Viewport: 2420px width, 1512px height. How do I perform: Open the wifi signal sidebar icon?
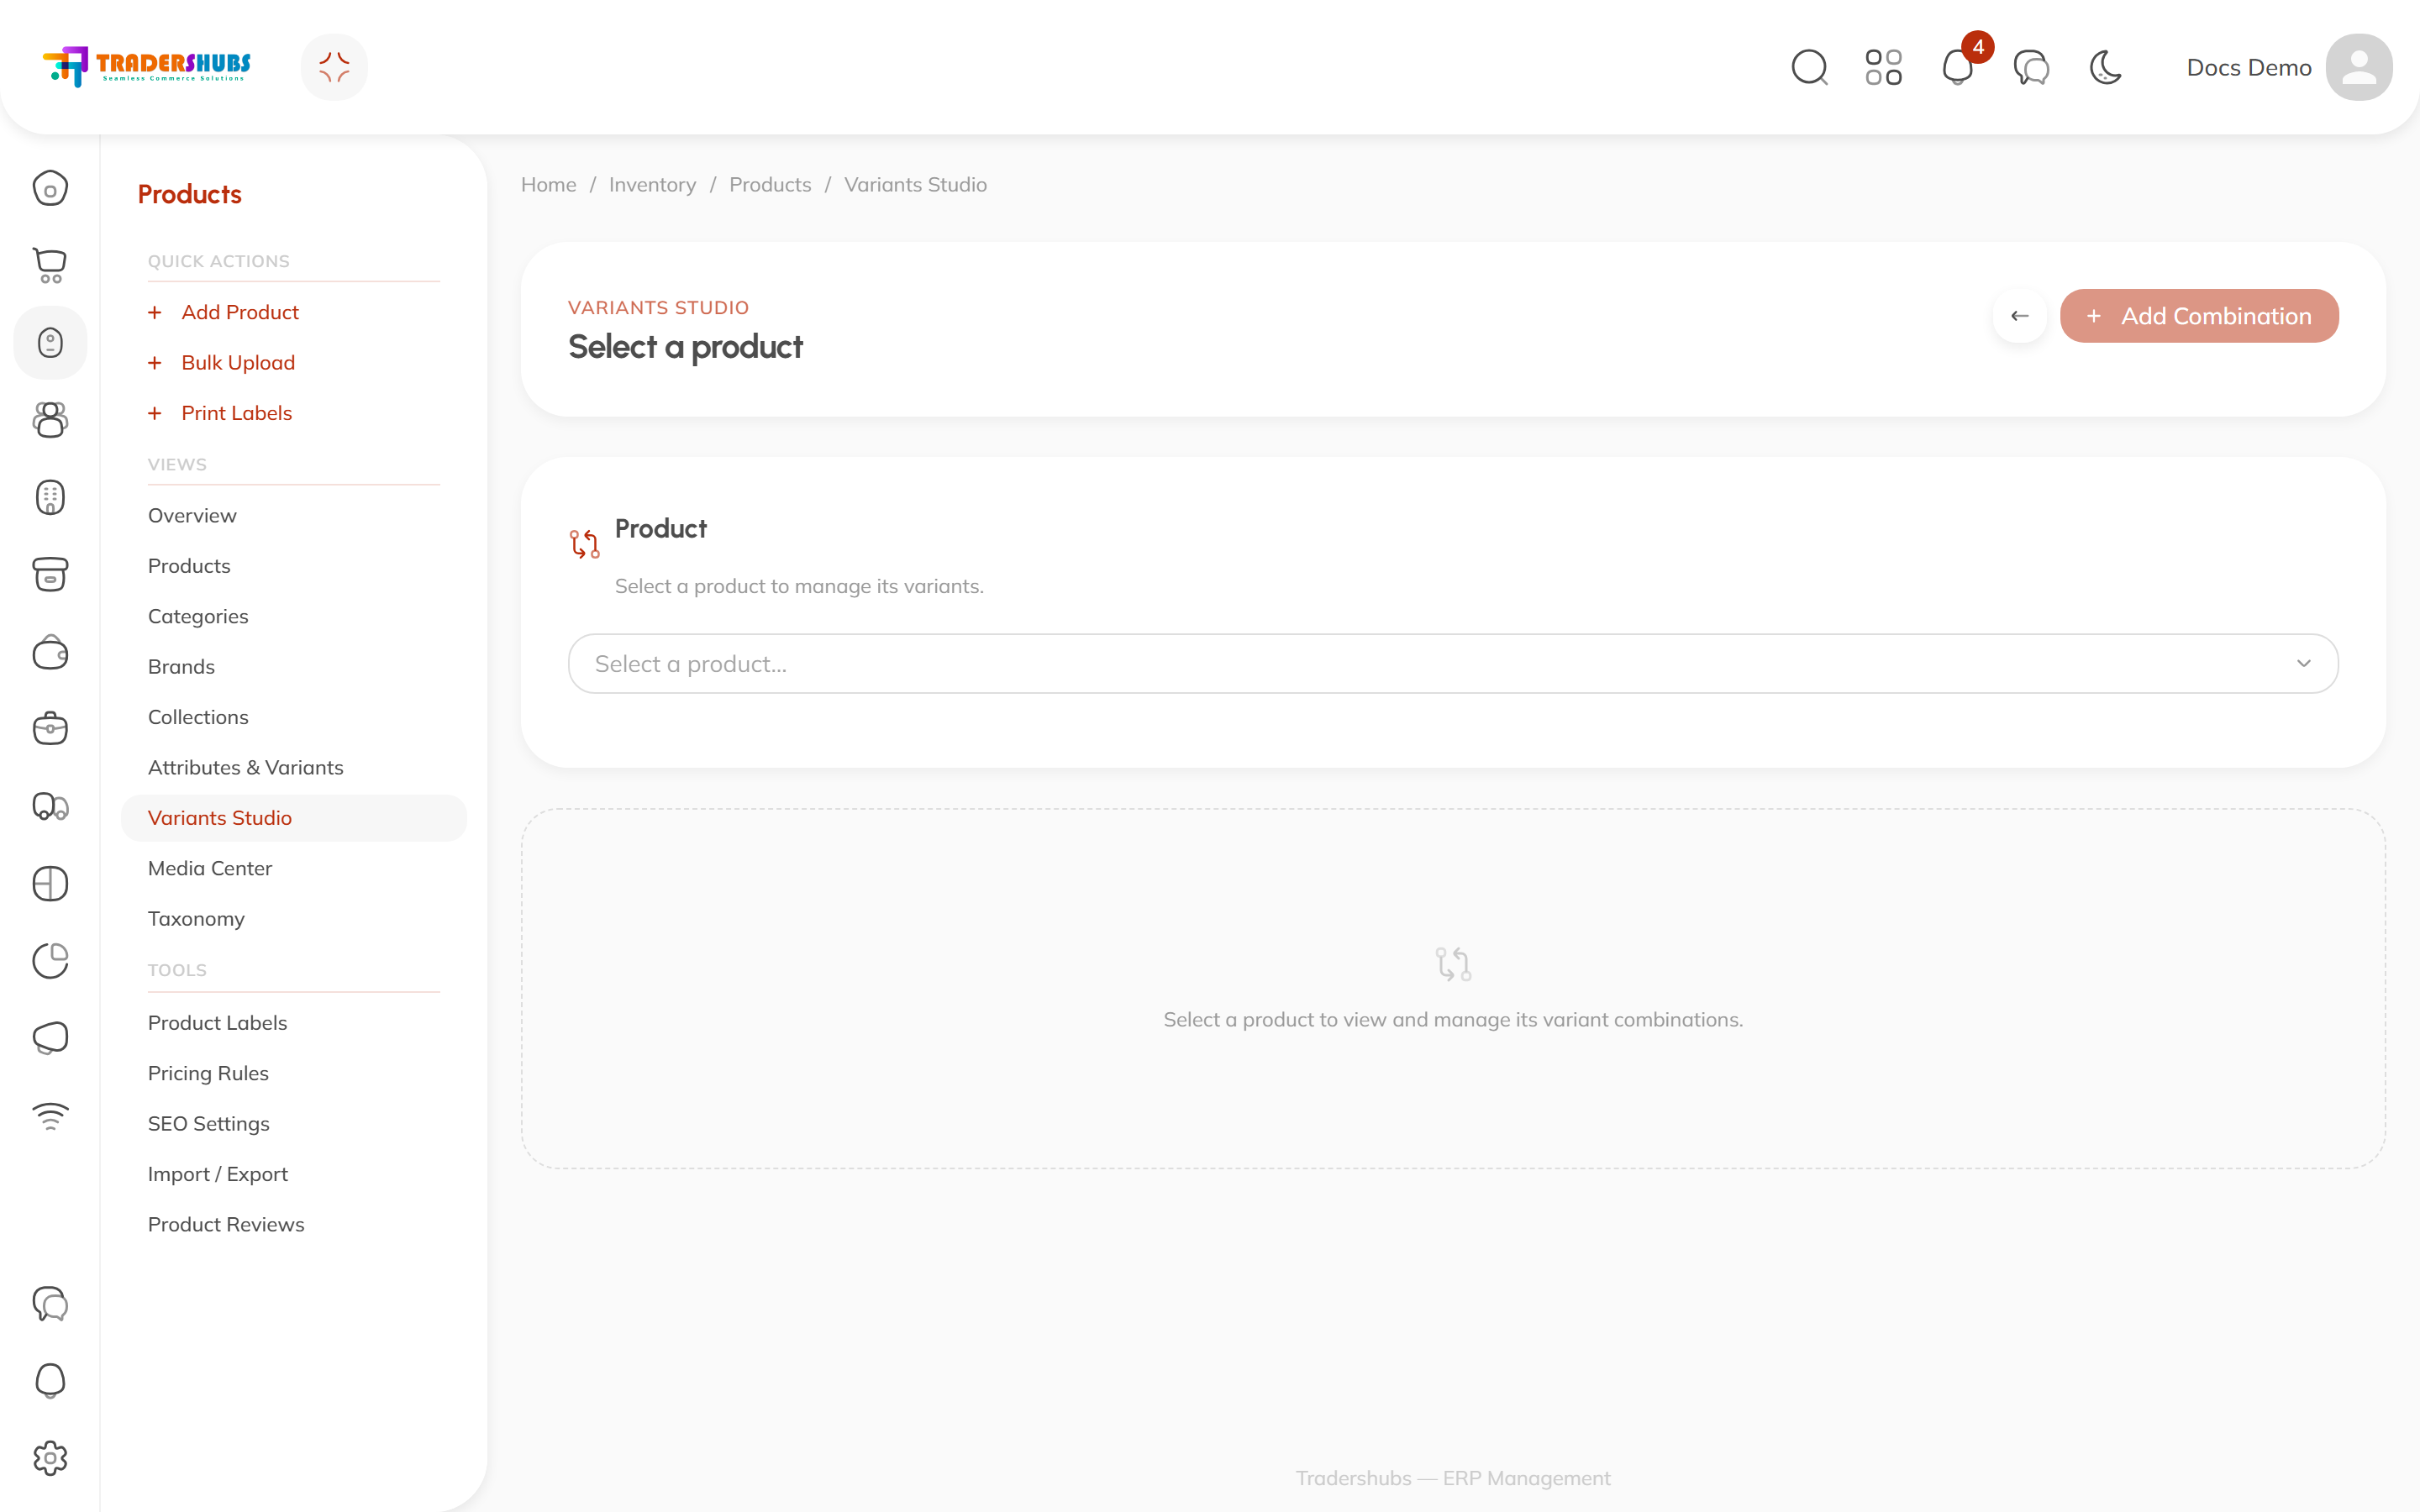pyautogui.click(x=50, y=1115)
